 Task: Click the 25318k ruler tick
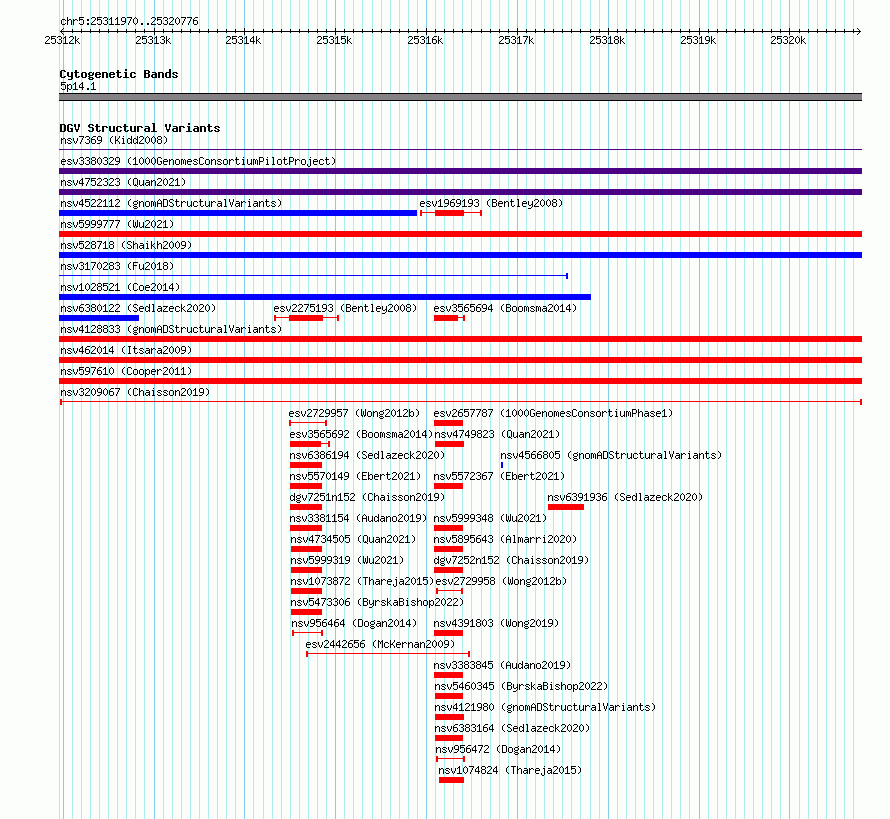(x=607, y=40)
